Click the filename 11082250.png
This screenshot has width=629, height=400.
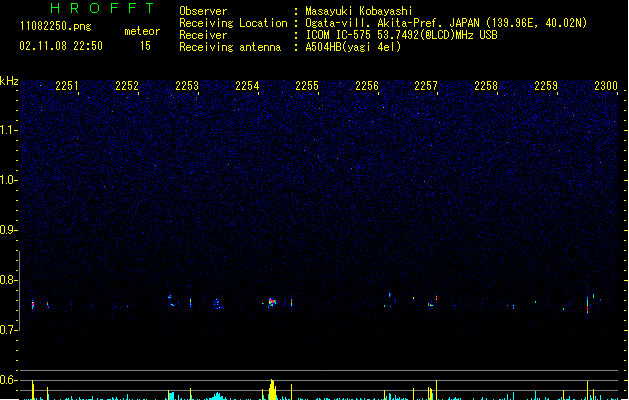click(x=55, y=26)
